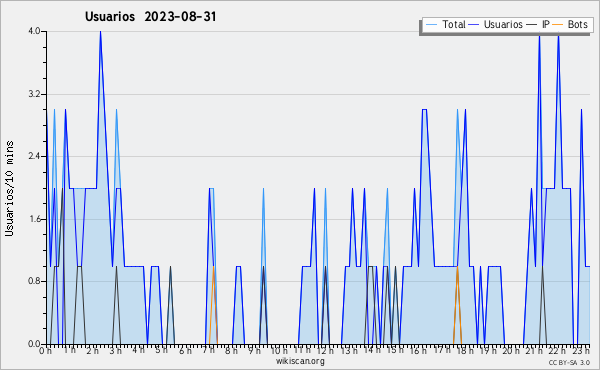Click the '10 h' x-axis label

(279, 350)
